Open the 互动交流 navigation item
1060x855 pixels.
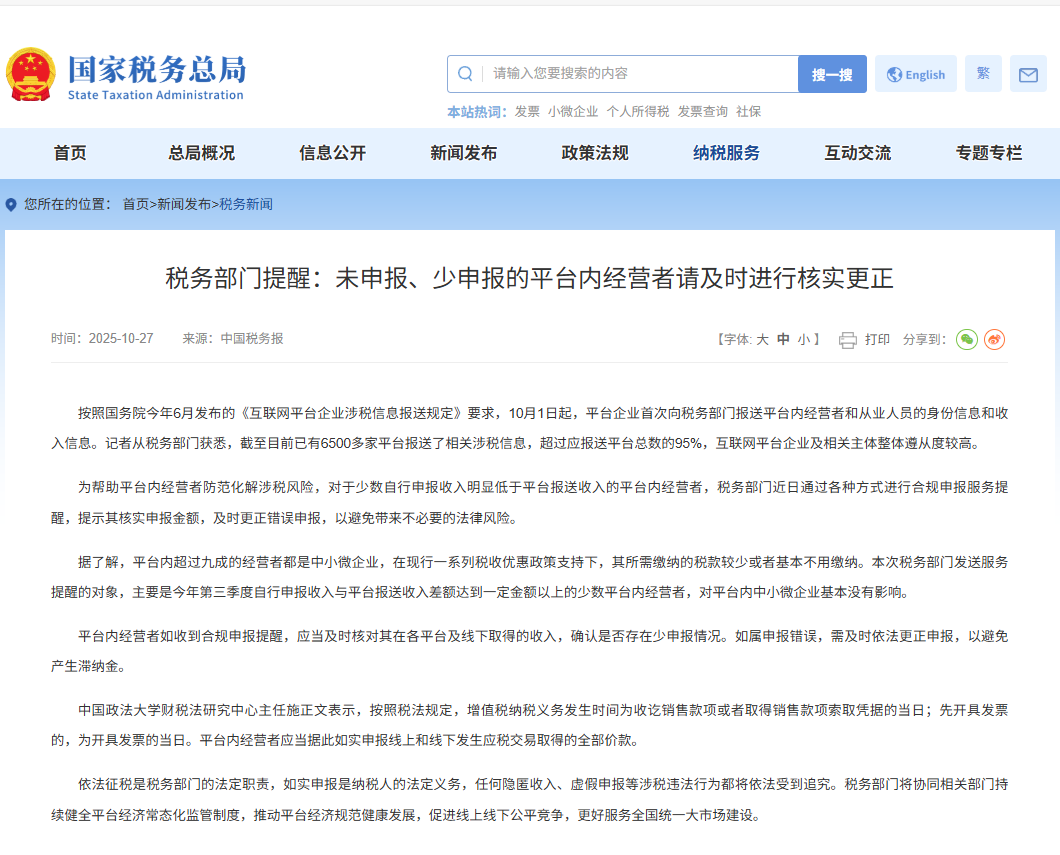[x=857, y=153]
